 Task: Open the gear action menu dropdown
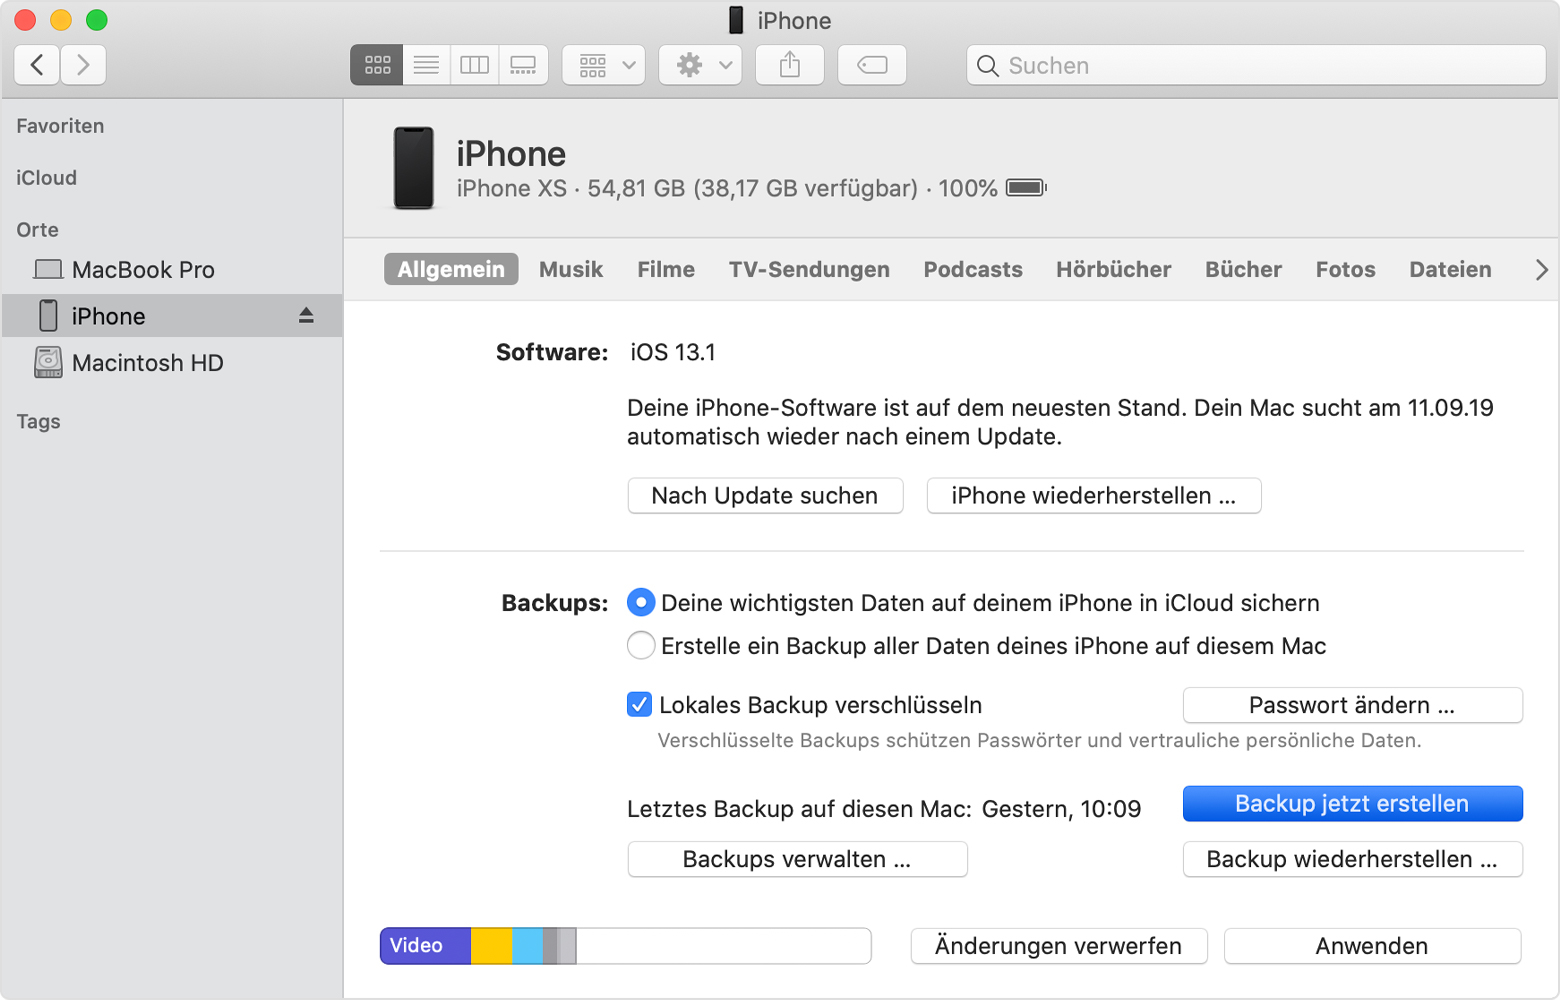700,65
